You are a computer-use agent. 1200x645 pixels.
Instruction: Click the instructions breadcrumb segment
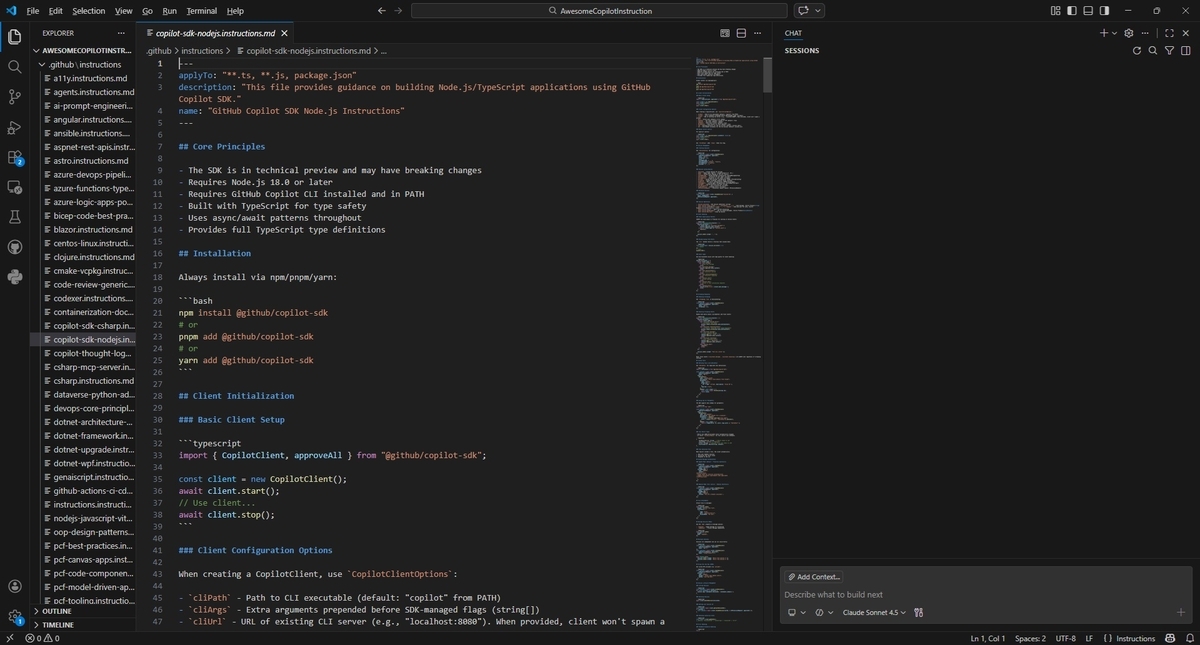click(202, 50)
